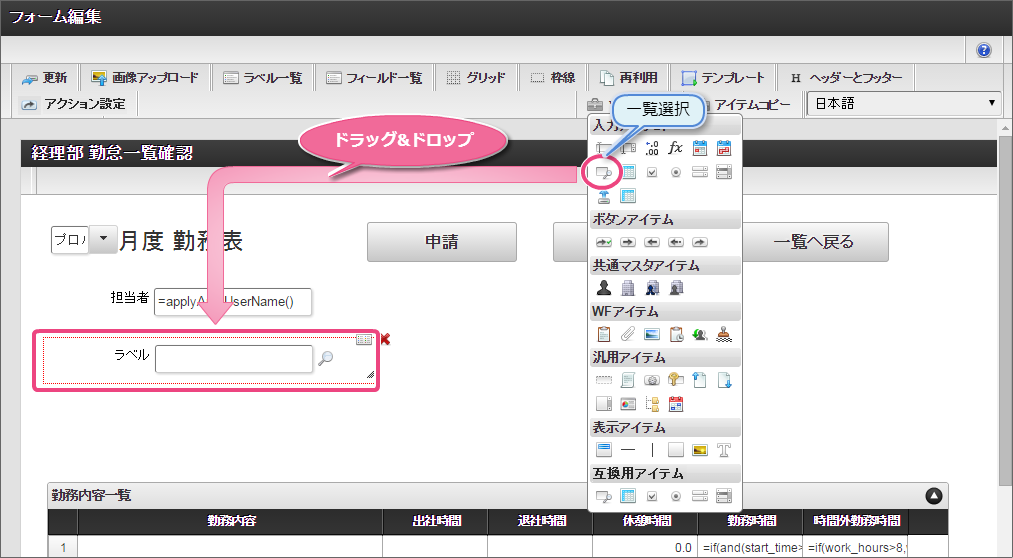Toggle グリッド display
The width and height of the screenshot is (1013, 558).
[475, 78]
